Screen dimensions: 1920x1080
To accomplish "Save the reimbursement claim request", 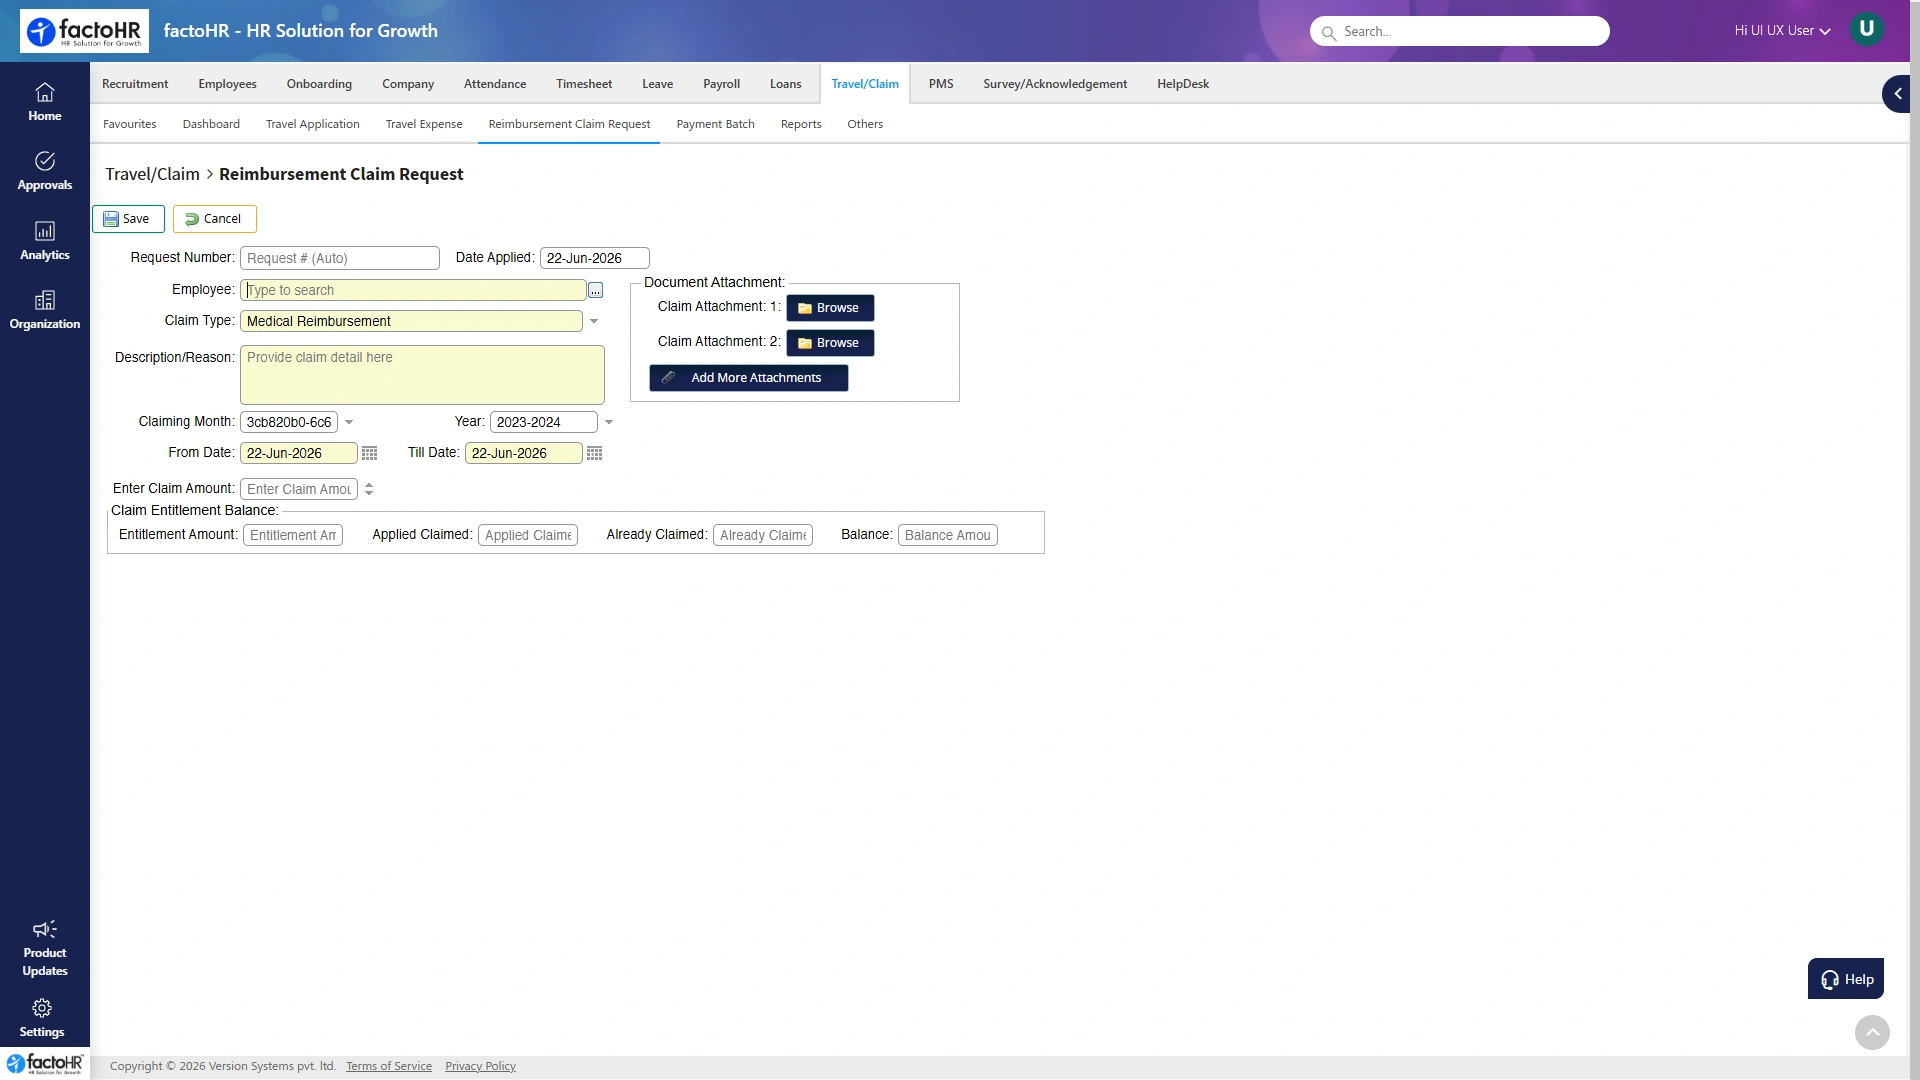I will click(128, 219).
